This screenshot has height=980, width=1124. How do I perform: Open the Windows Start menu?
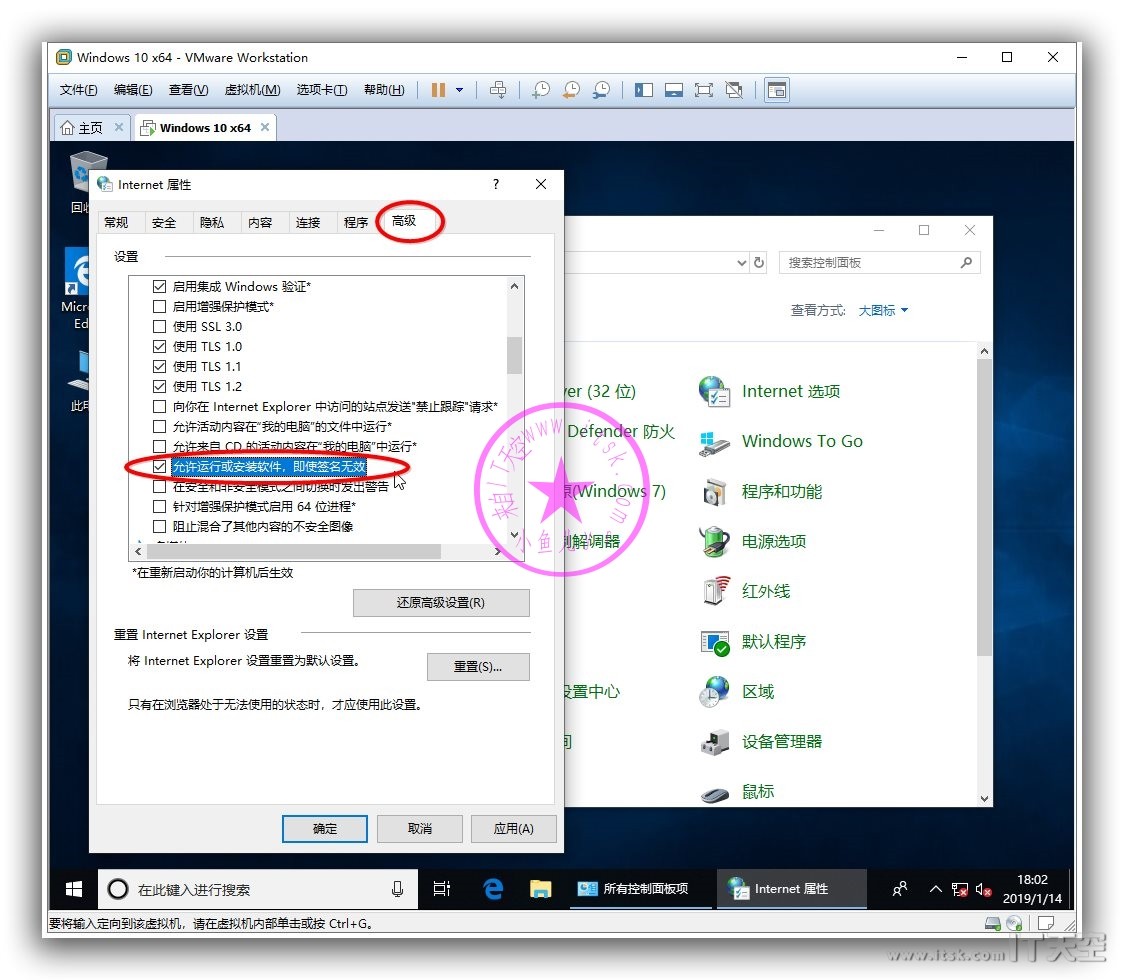coord(73,890)
